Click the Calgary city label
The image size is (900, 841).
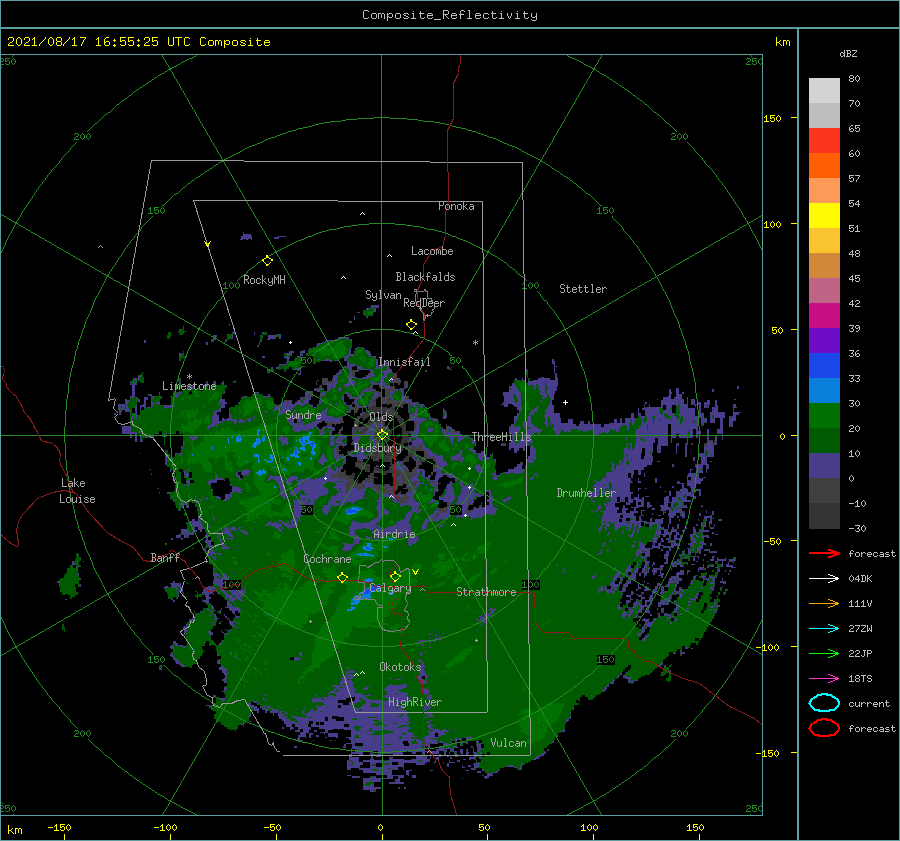coord(390,588)
